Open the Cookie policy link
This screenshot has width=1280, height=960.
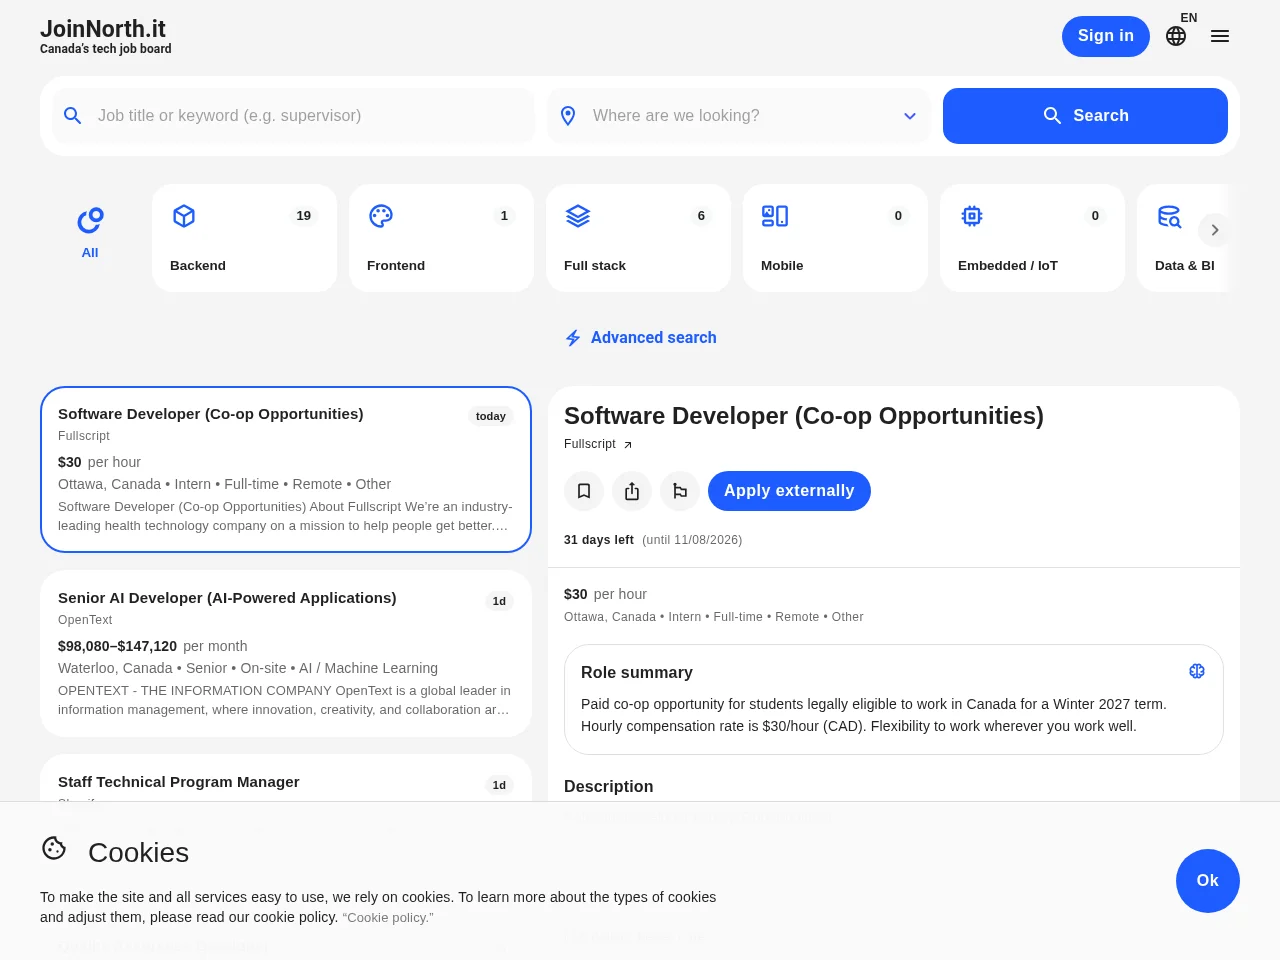(388, 918)
